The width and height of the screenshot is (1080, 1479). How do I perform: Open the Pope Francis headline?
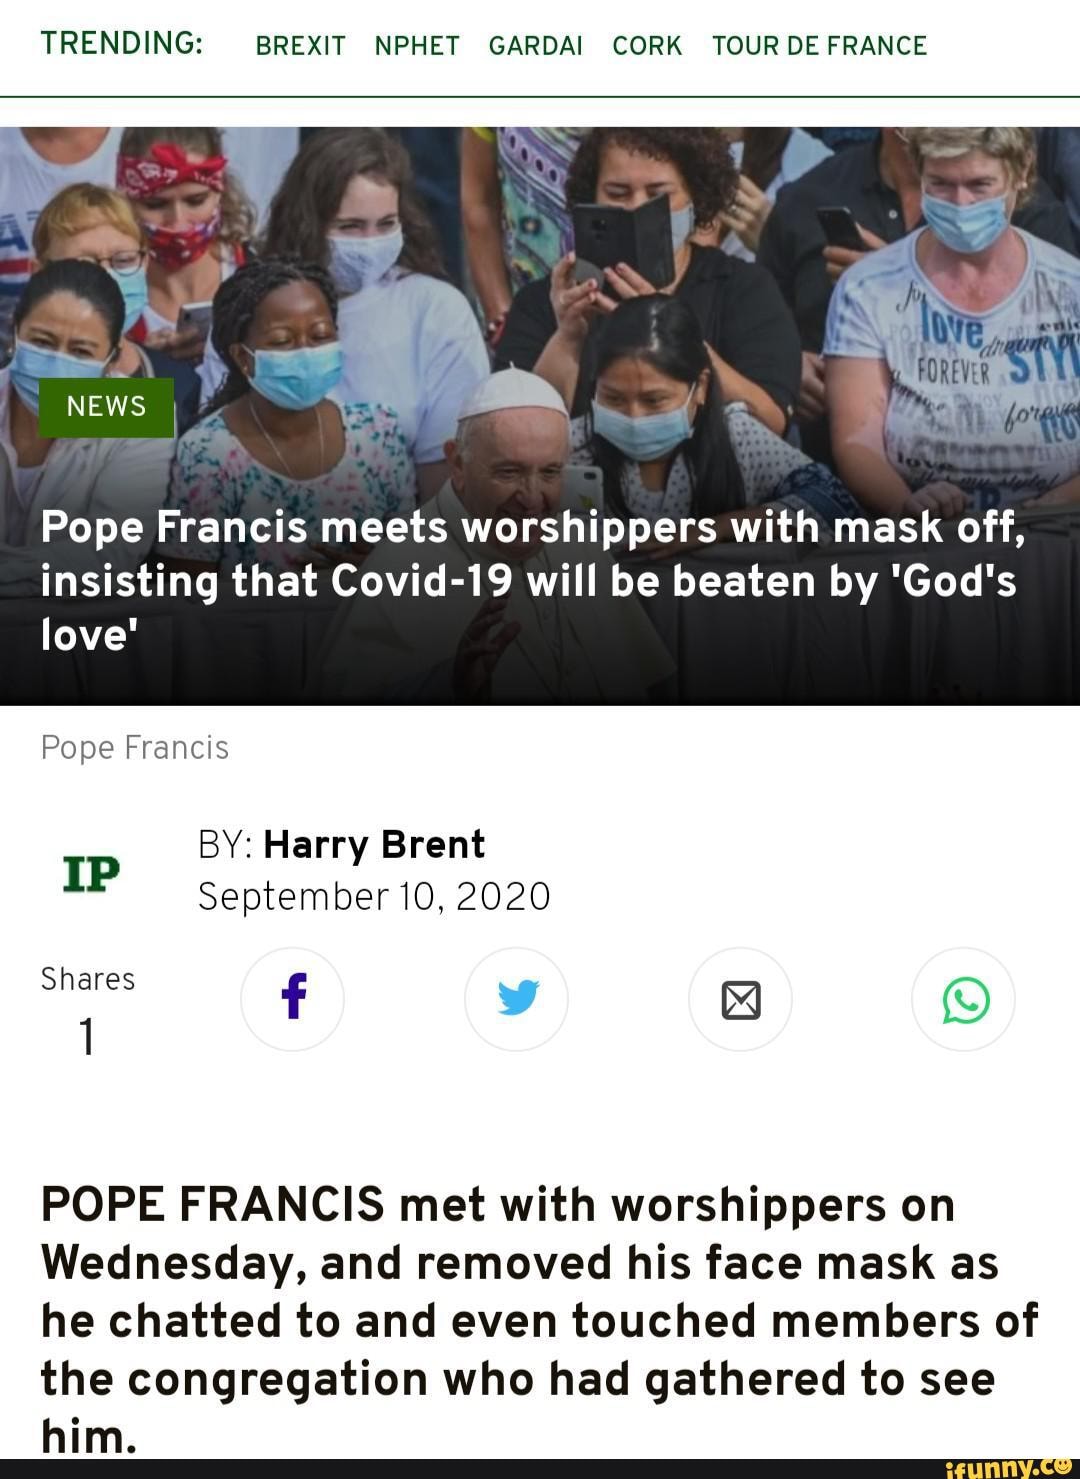(x=532, y=580)
